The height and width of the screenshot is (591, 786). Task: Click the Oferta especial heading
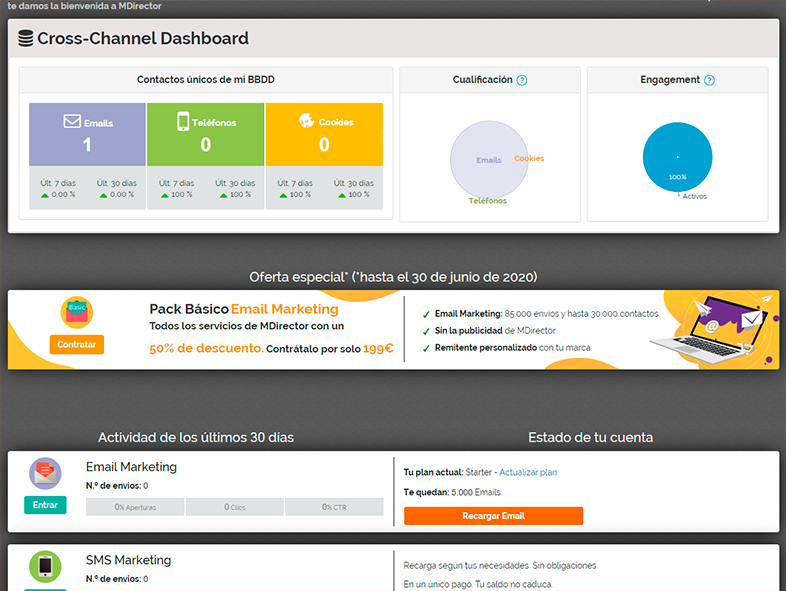point(393,277)
